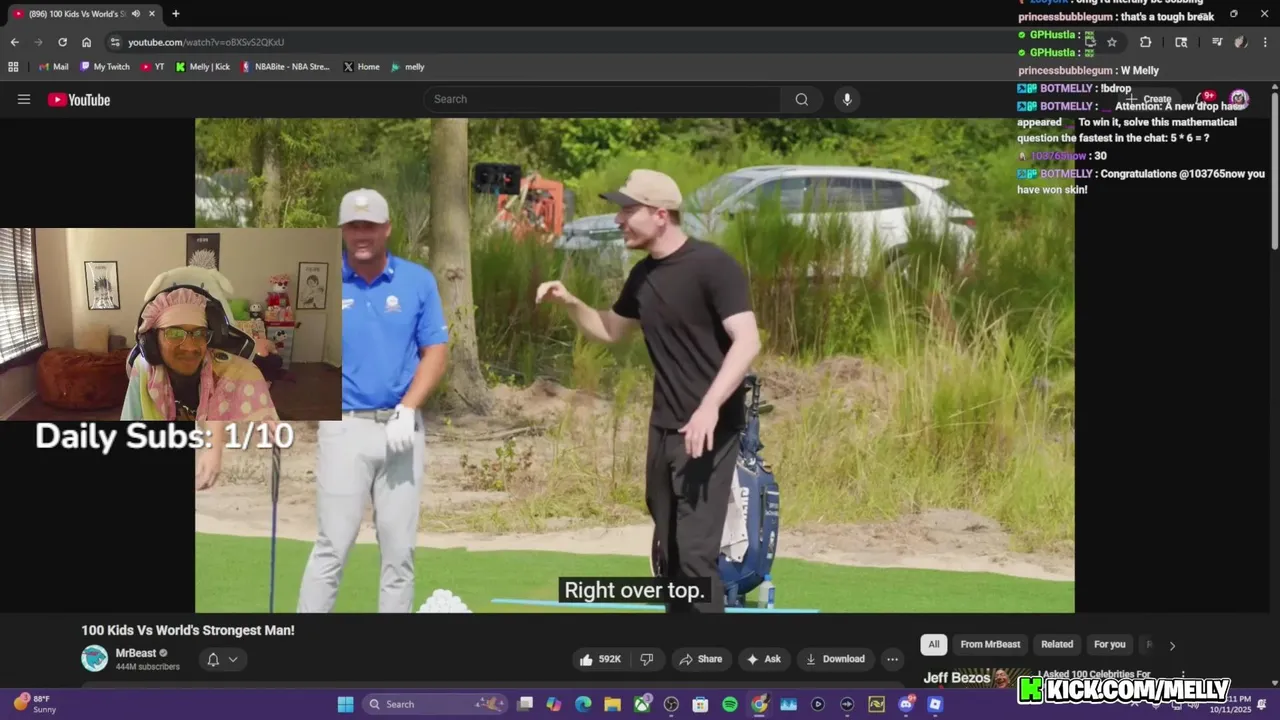Open the Melly | Kick bookmark
The image size is (1280, 720).
click(203, 67)
